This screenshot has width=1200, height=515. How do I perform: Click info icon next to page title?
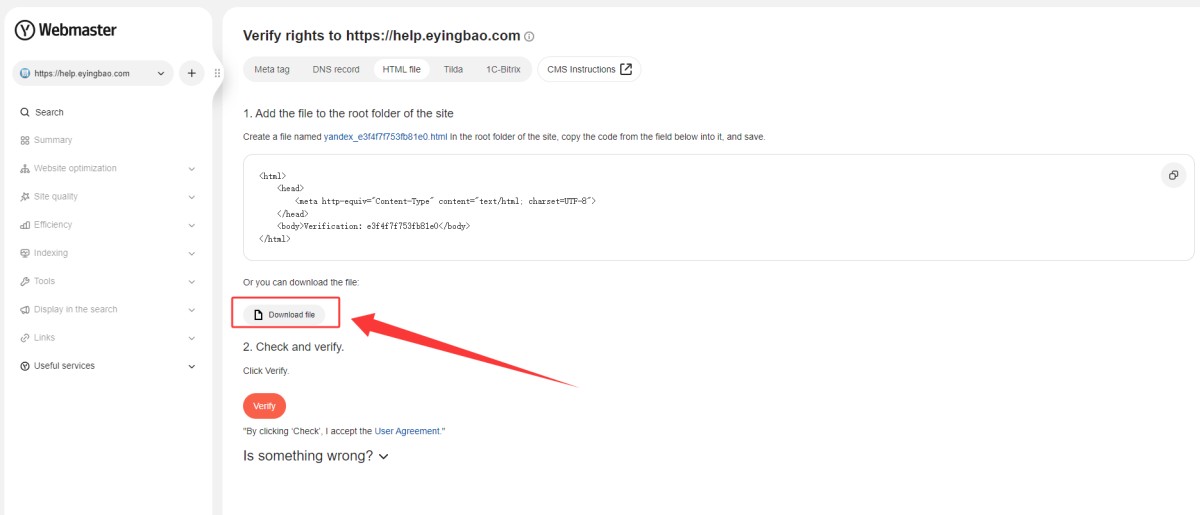click(x=529, y=37)
